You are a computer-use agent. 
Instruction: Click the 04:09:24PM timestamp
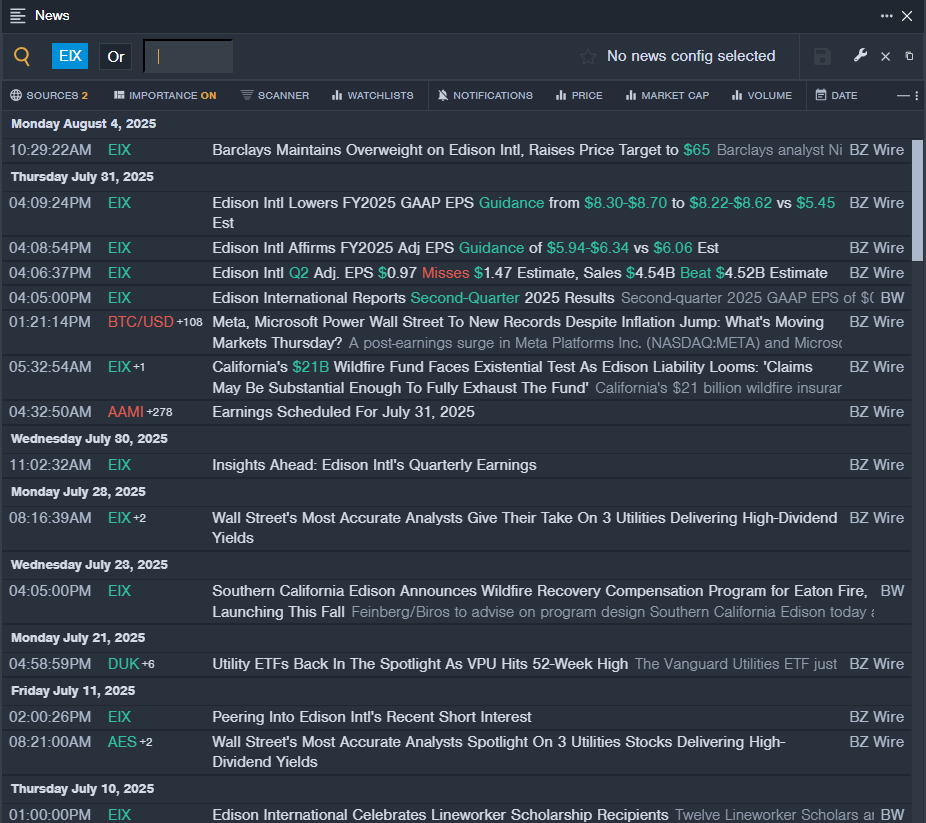50,203
